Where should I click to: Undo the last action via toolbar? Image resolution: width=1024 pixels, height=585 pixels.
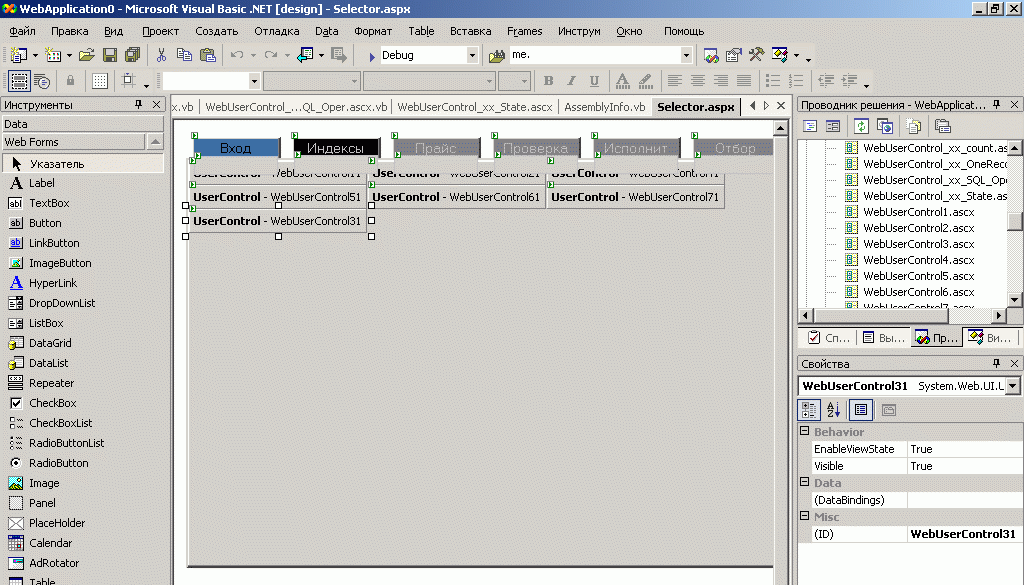(x=236, y=55)
